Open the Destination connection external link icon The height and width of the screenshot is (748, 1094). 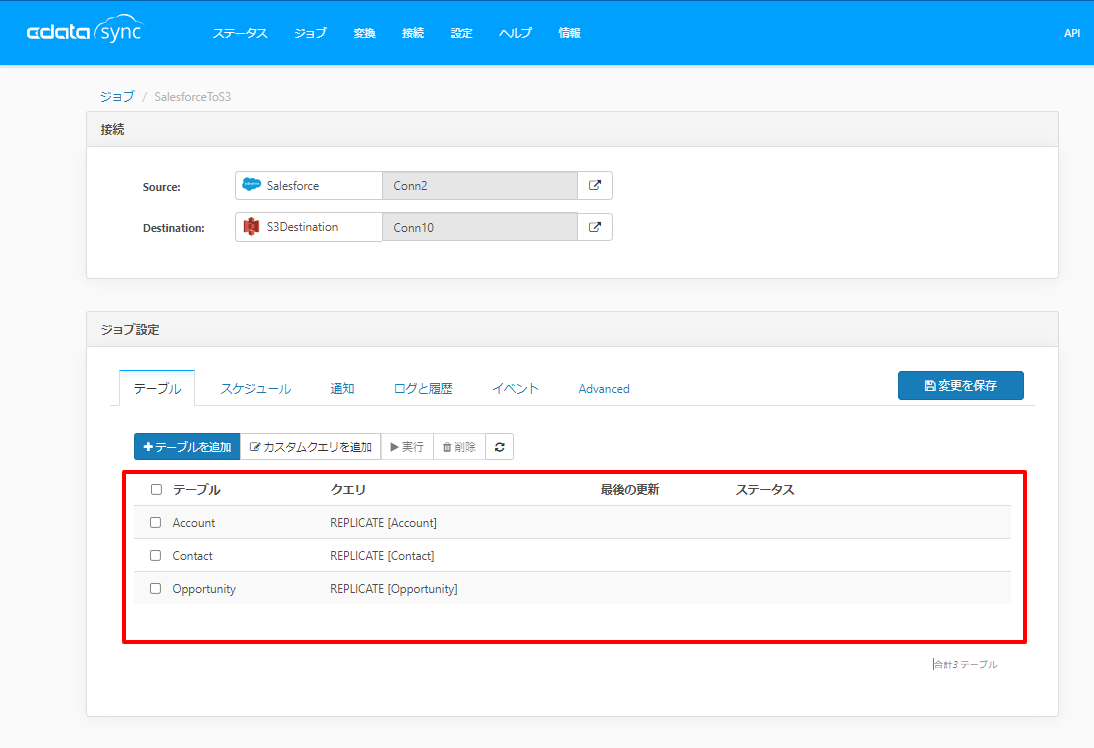click(x=595, y=227)
